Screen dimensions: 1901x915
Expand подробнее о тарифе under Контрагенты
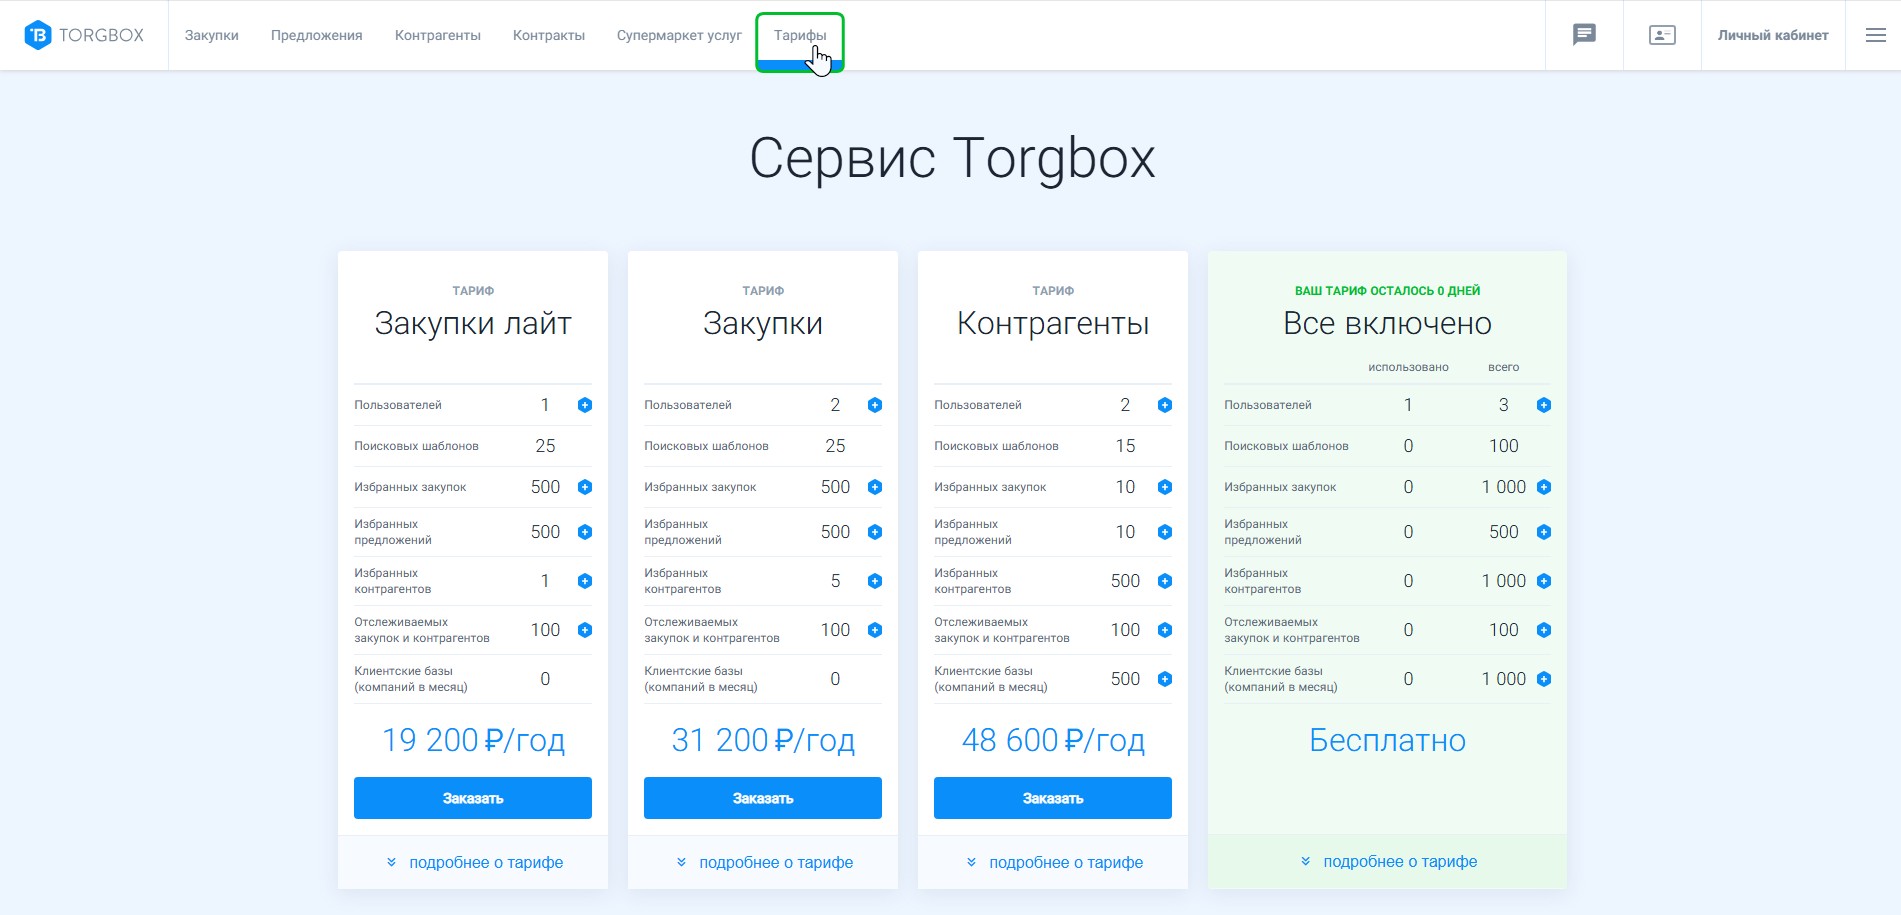[1054, 862]
